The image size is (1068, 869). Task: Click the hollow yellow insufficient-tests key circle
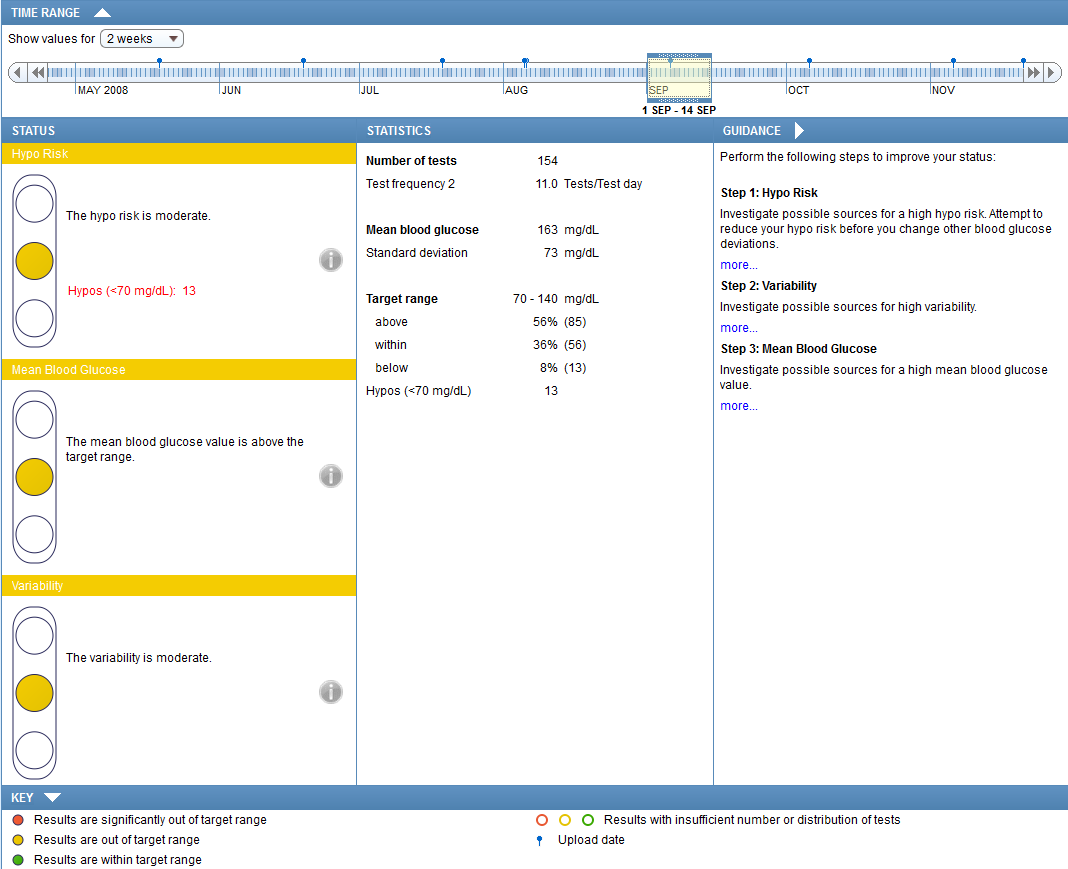[x=565, y=820]
